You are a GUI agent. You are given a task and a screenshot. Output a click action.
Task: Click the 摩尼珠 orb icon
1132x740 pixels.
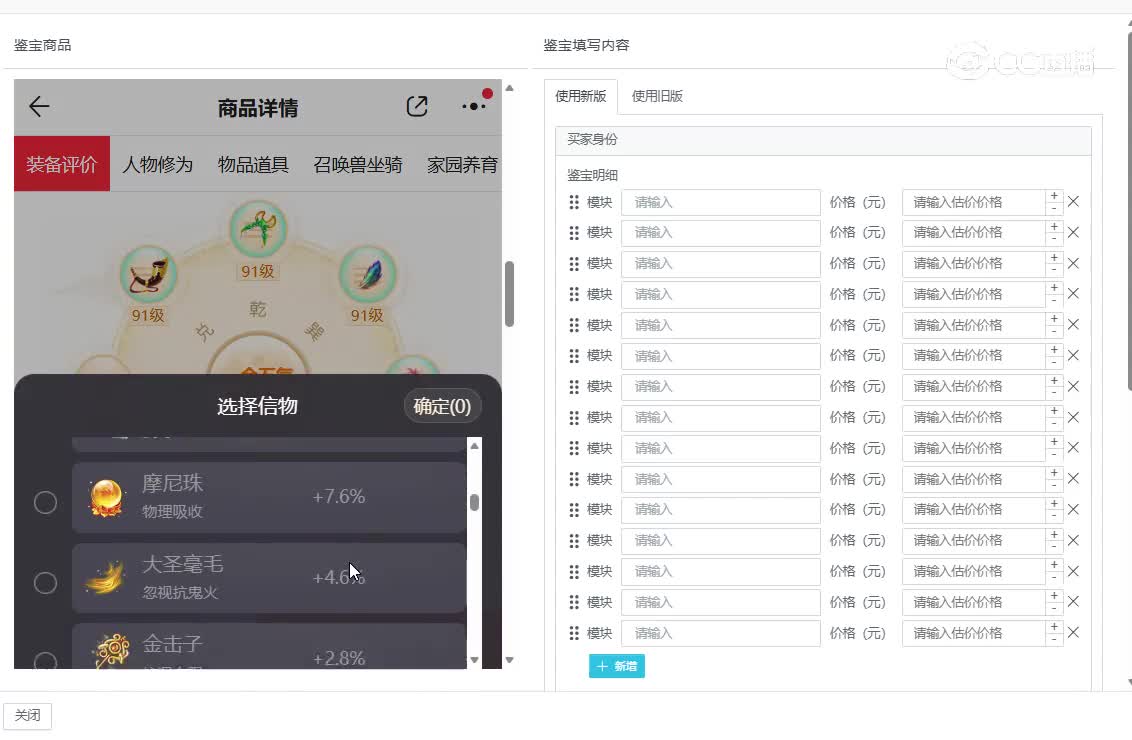pyautogui.click(x=106, y=498)
